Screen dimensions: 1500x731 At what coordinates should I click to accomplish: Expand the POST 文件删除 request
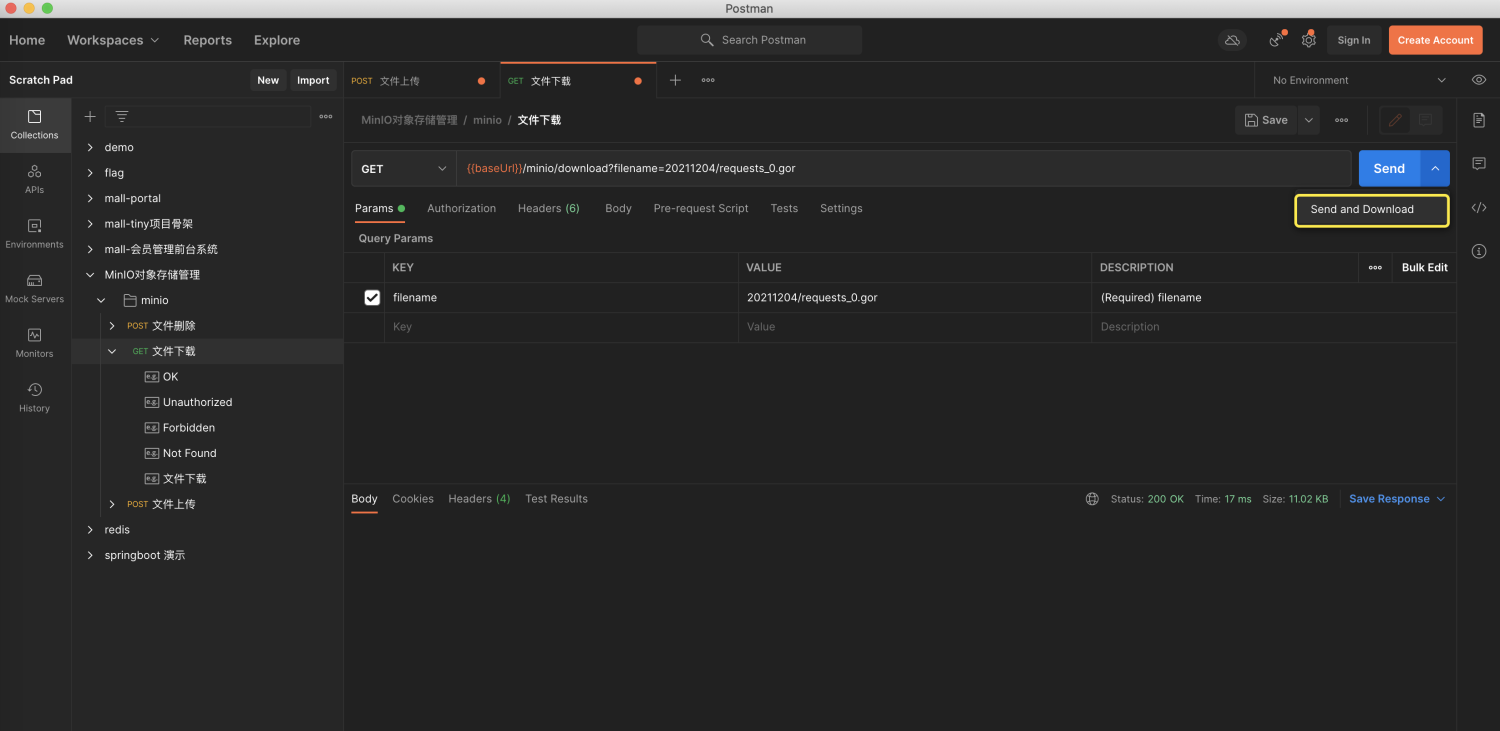(112, 326)
